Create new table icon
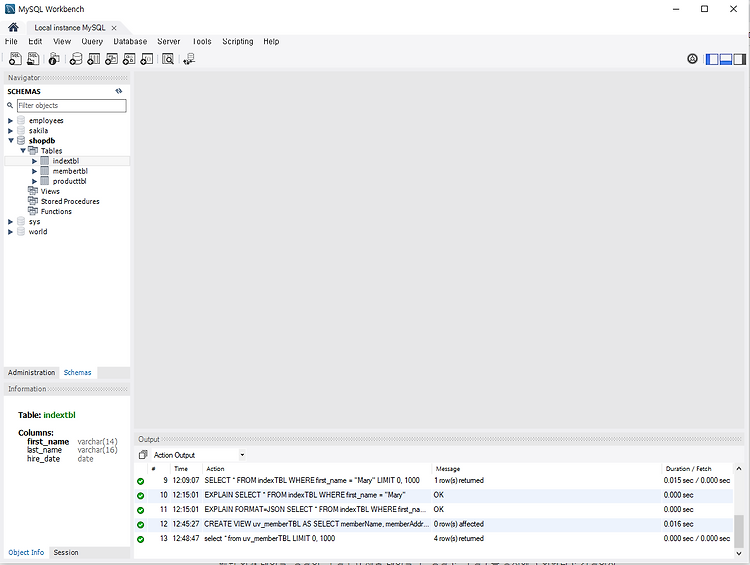 93,59
